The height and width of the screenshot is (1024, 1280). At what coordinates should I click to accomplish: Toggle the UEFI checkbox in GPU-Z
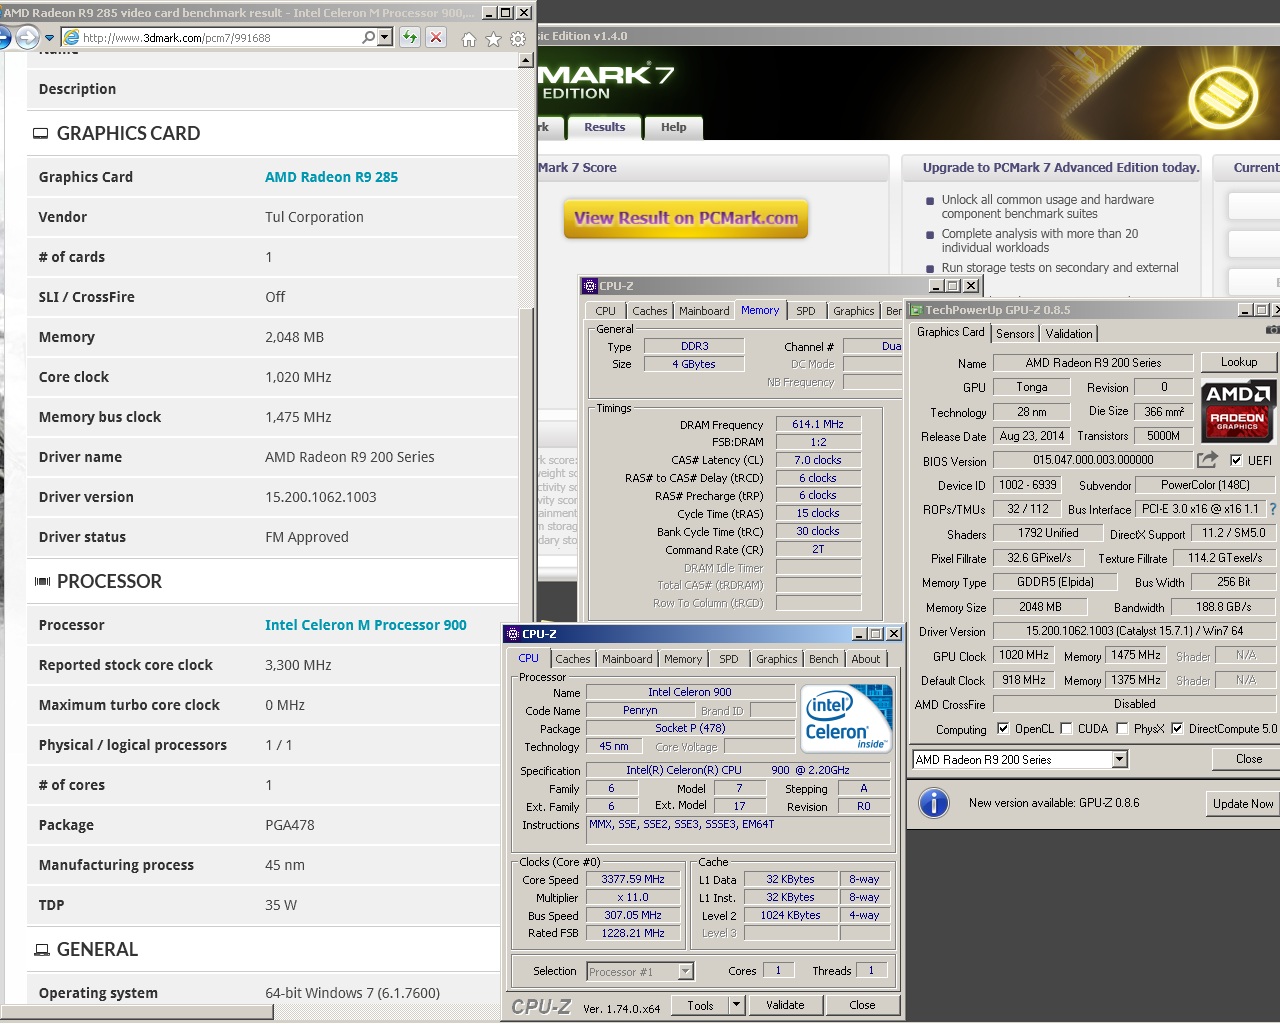click(1236, 460)
